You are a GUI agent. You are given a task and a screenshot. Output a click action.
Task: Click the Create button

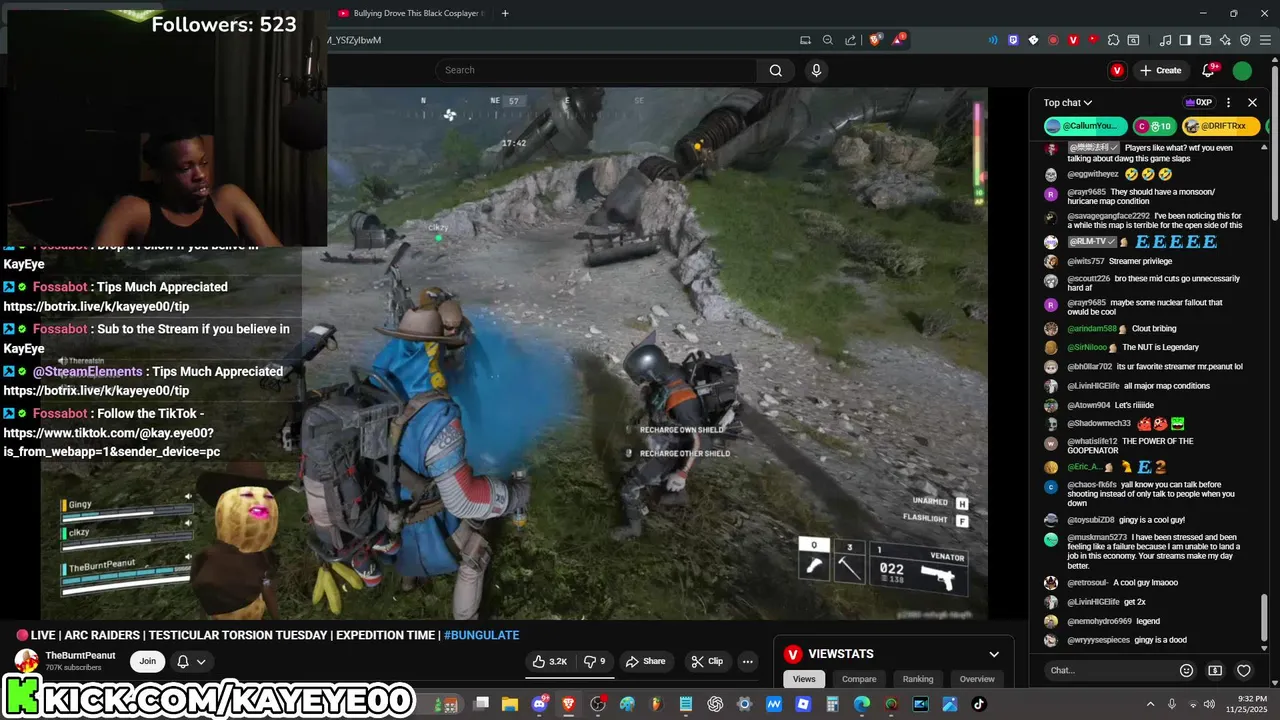pos(1161,70)
